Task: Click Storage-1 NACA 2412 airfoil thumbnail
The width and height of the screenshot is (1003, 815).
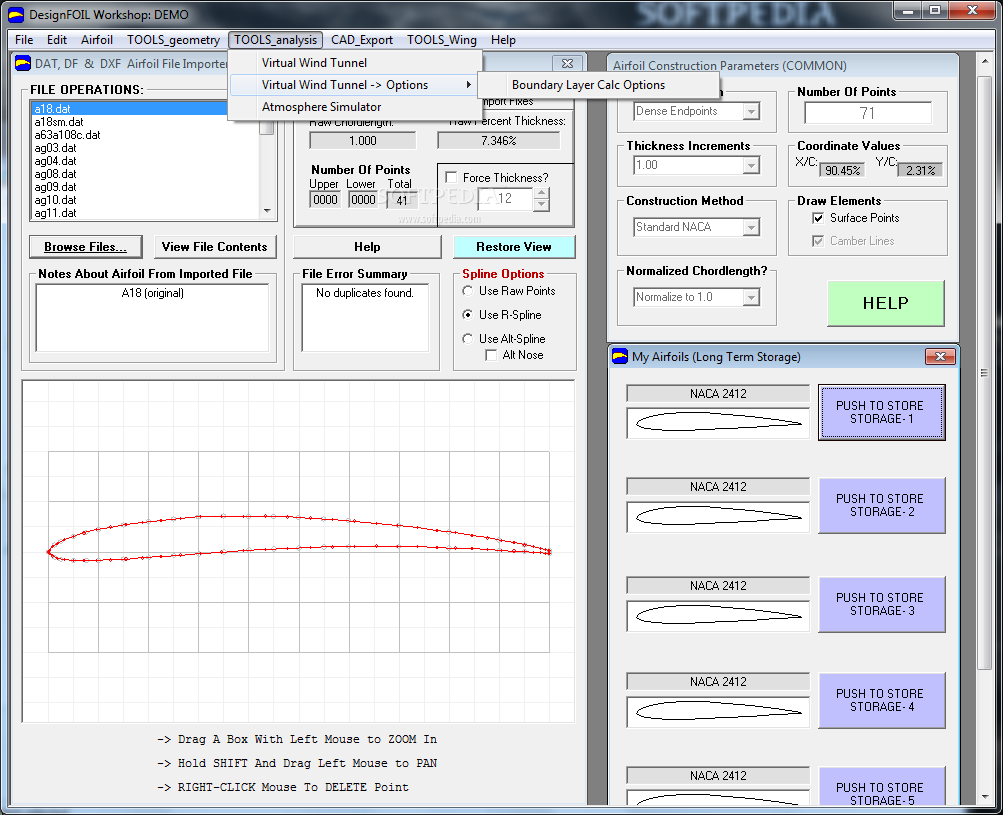Action: point(718,423)
